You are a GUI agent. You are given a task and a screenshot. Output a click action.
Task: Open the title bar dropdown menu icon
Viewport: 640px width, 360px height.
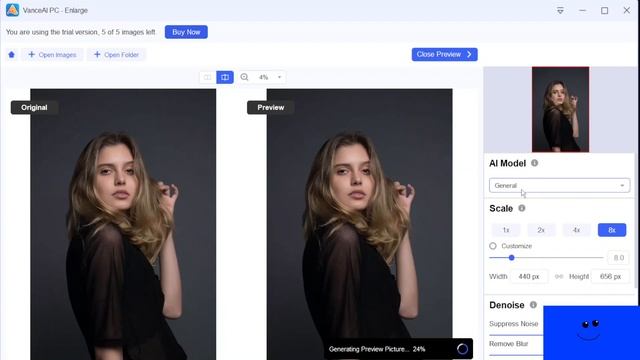[x=560, y=11]
